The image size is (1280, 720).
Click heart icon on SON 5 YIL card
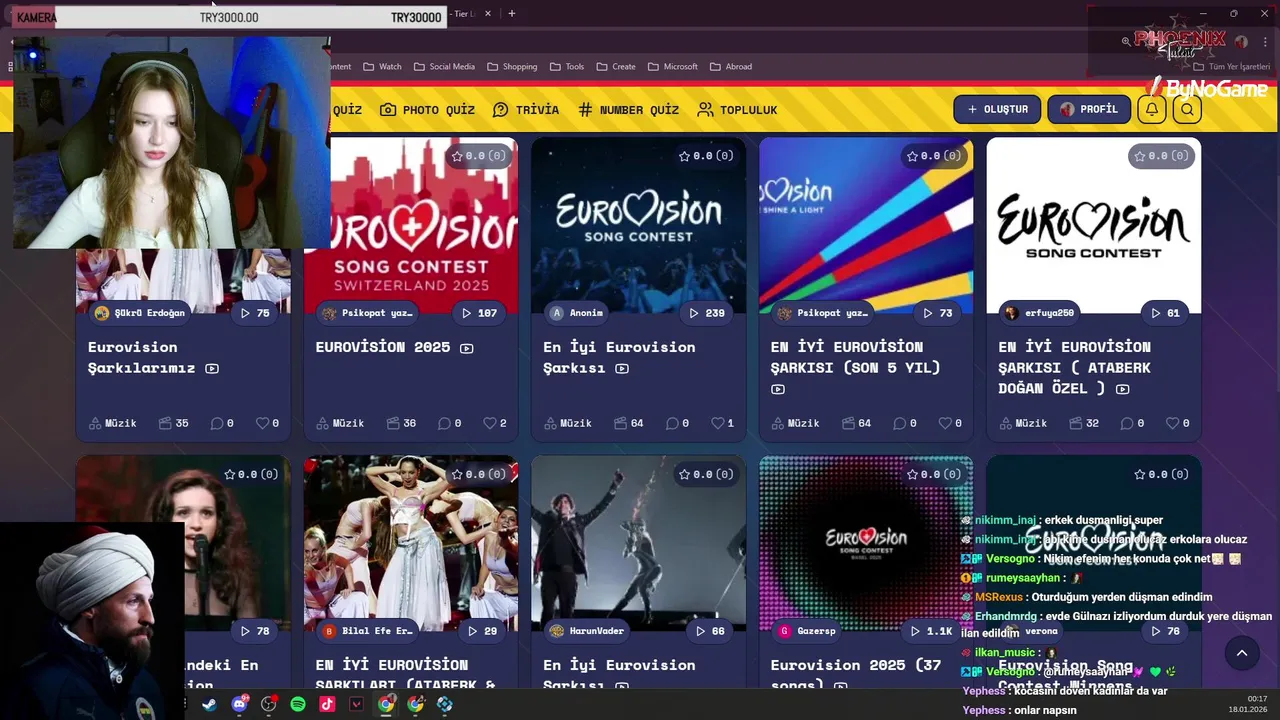[x=945, y=423]
